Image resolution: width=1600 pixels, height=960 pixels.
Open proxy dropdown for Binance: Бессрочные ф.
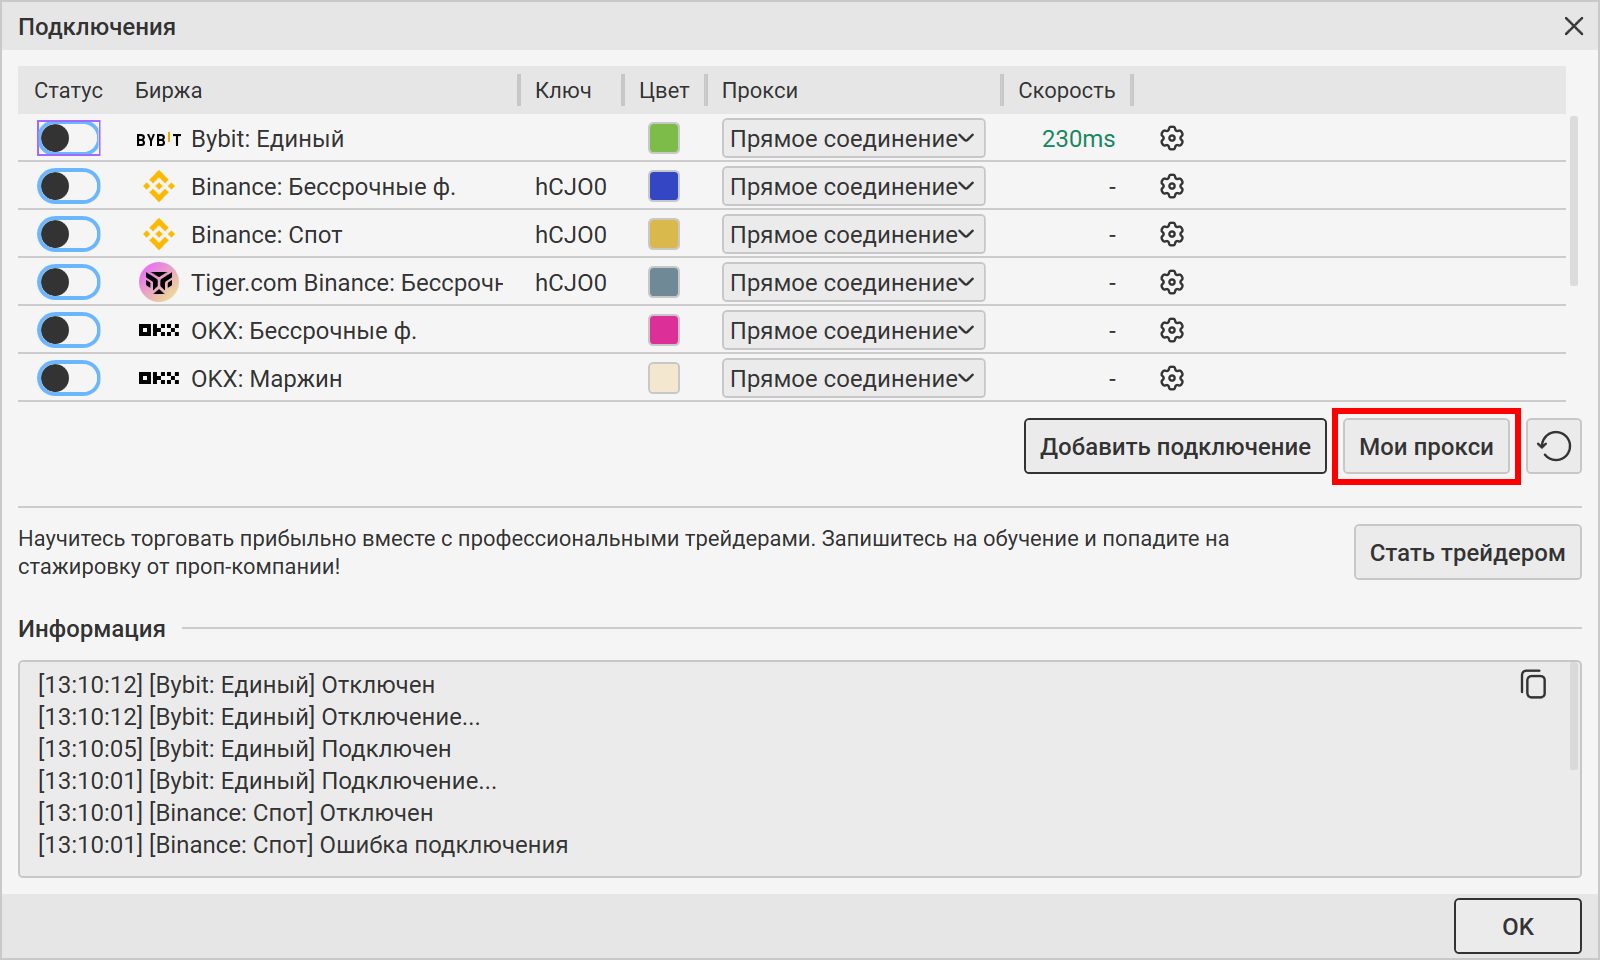[x=853, y=186]
